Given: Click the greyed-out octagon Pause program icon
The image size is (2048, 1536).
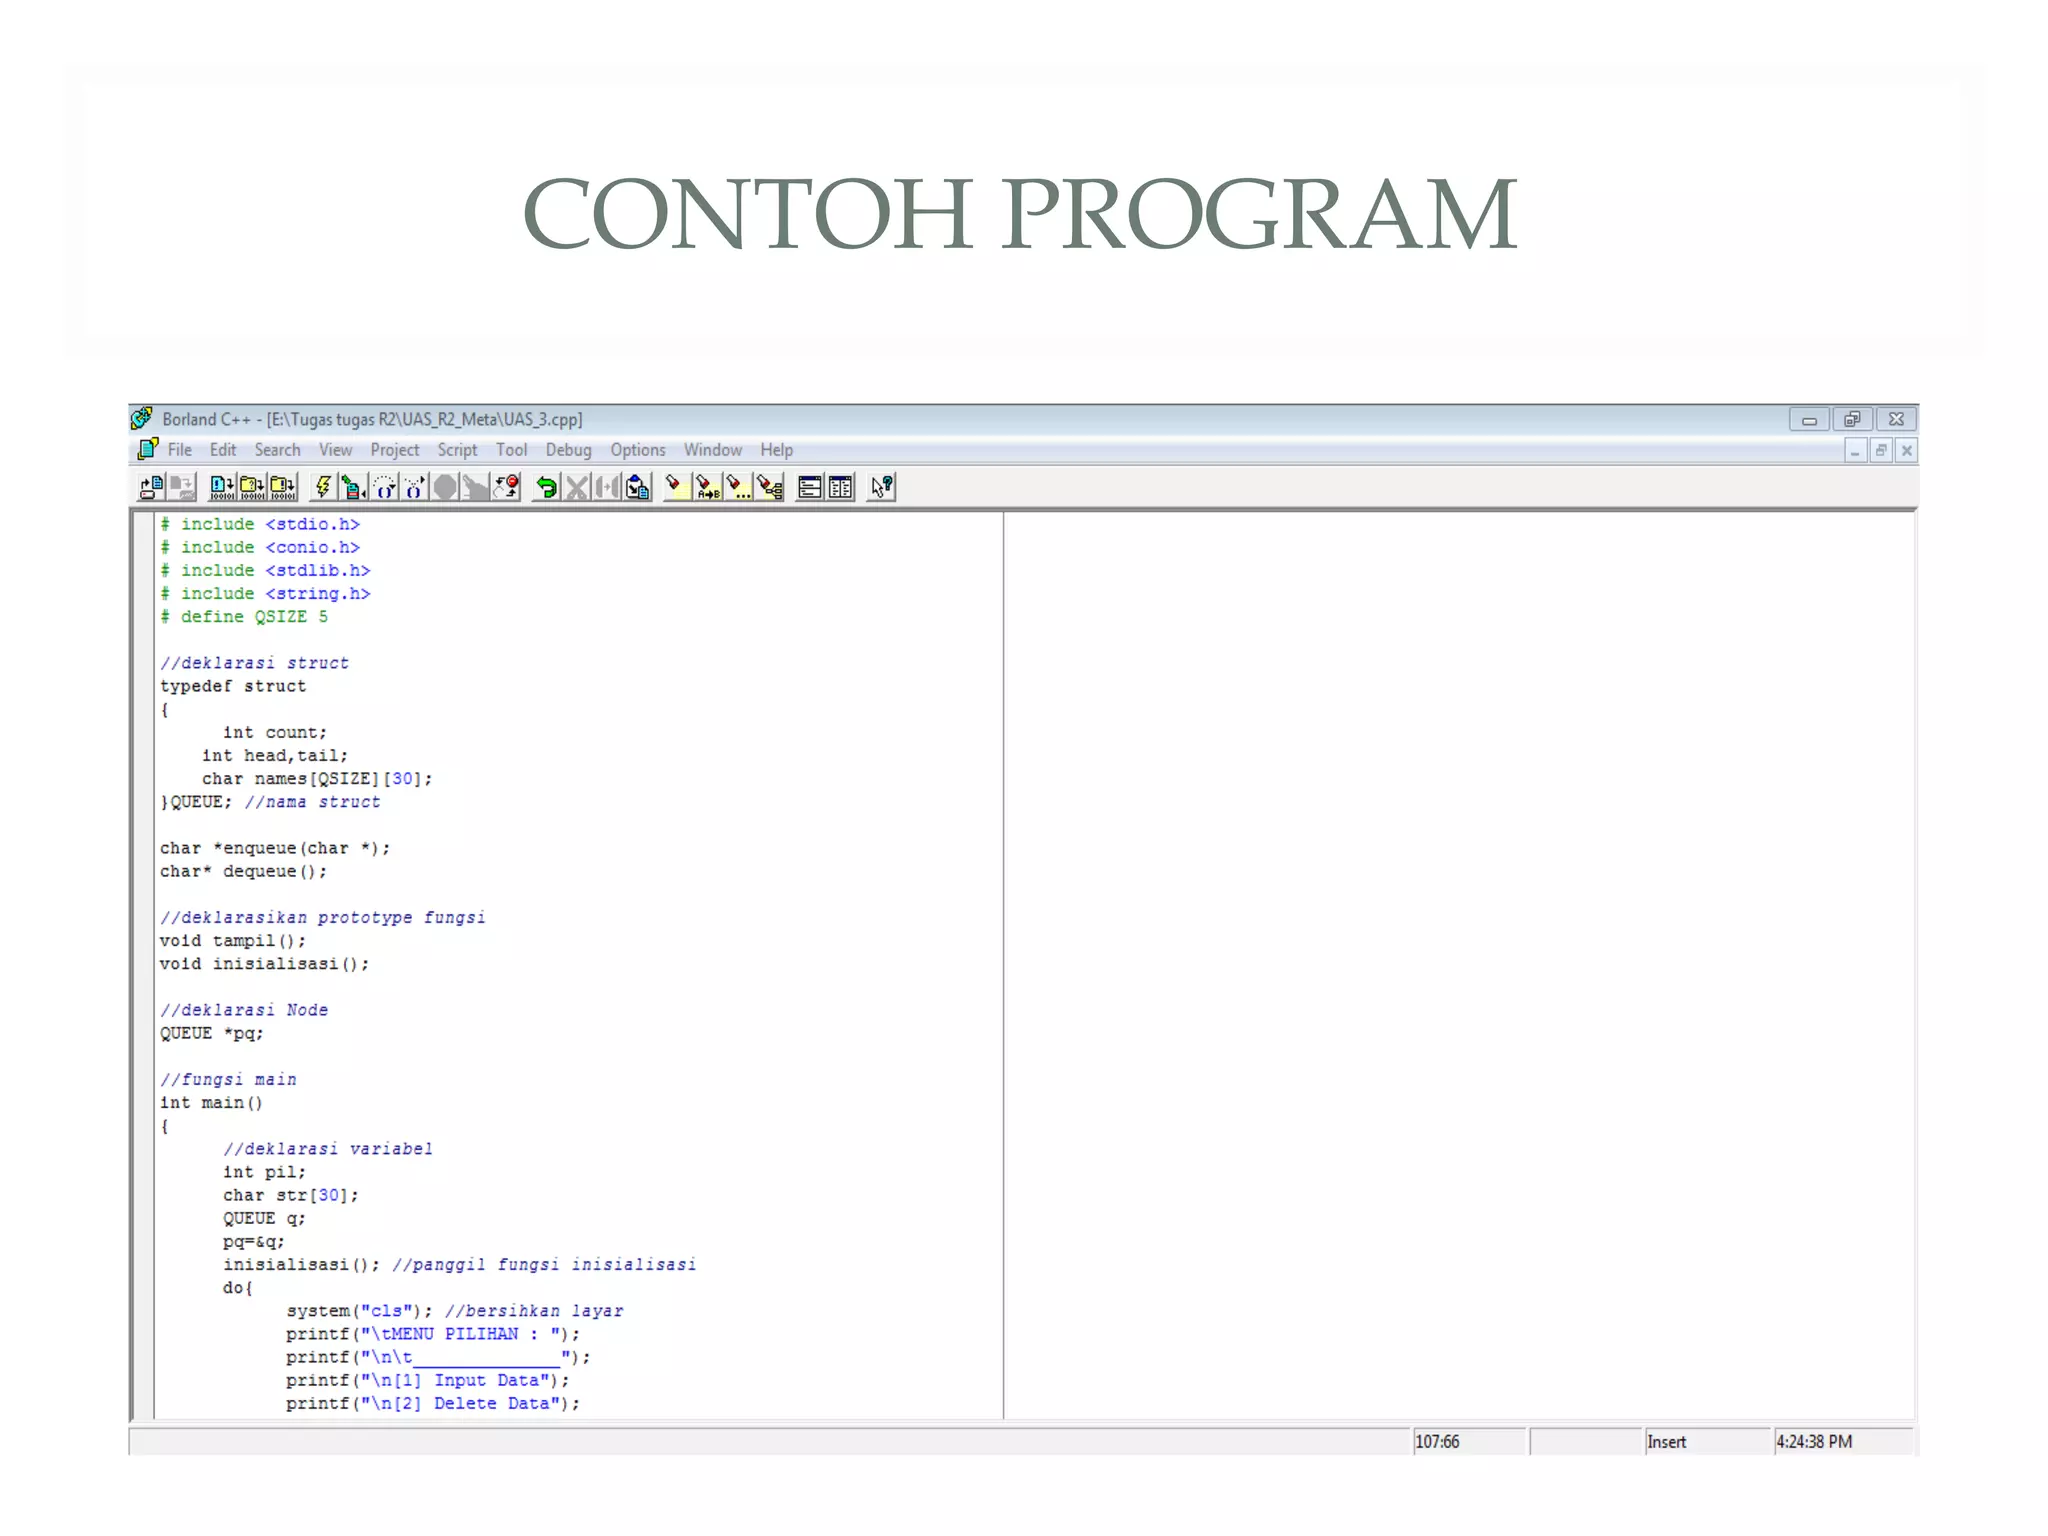Looking at the screenshot, I should click(445, 487).
